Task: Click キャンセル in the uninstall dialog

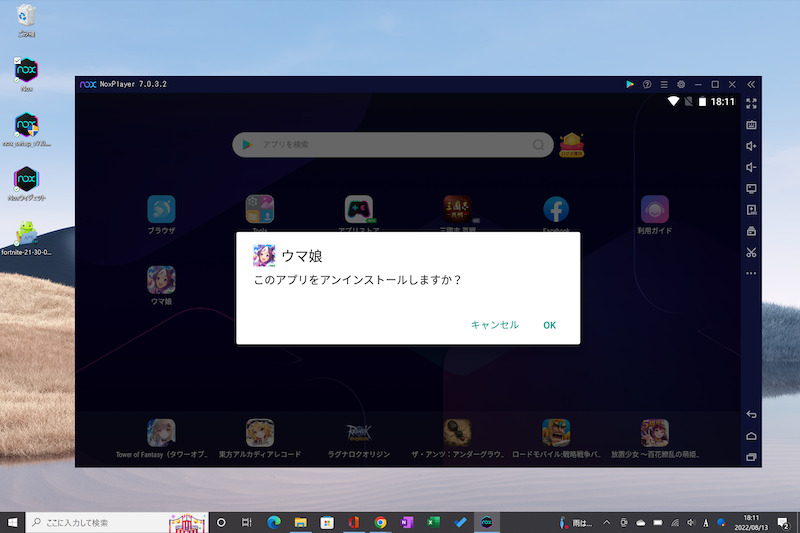Action: [x=494, y=325]
